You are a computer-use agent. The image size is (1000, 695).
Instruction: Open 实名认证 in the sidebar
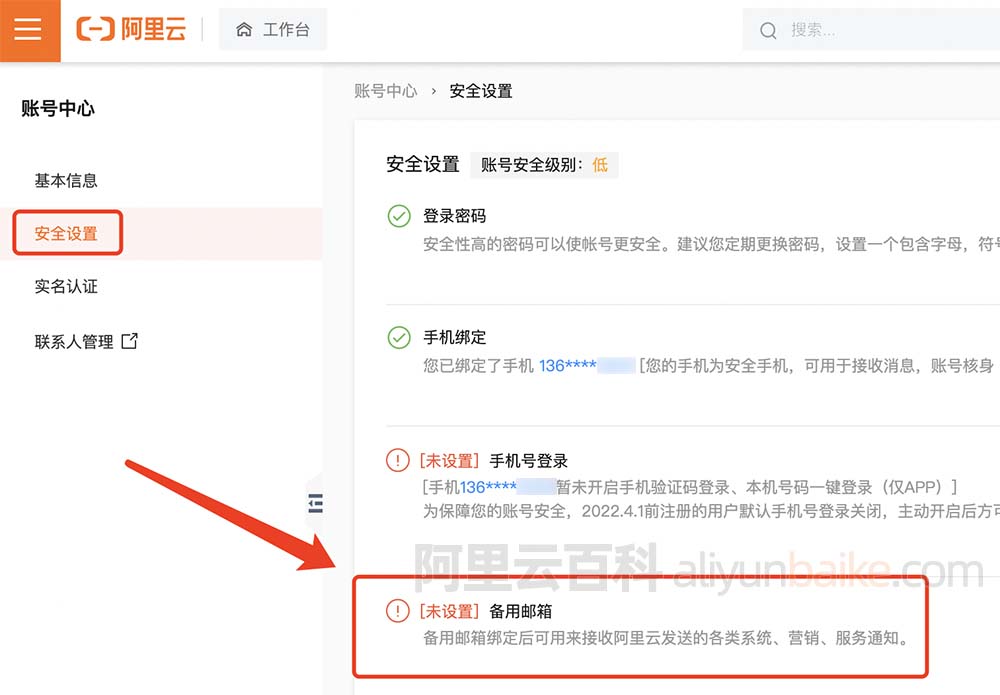point(66,287)
